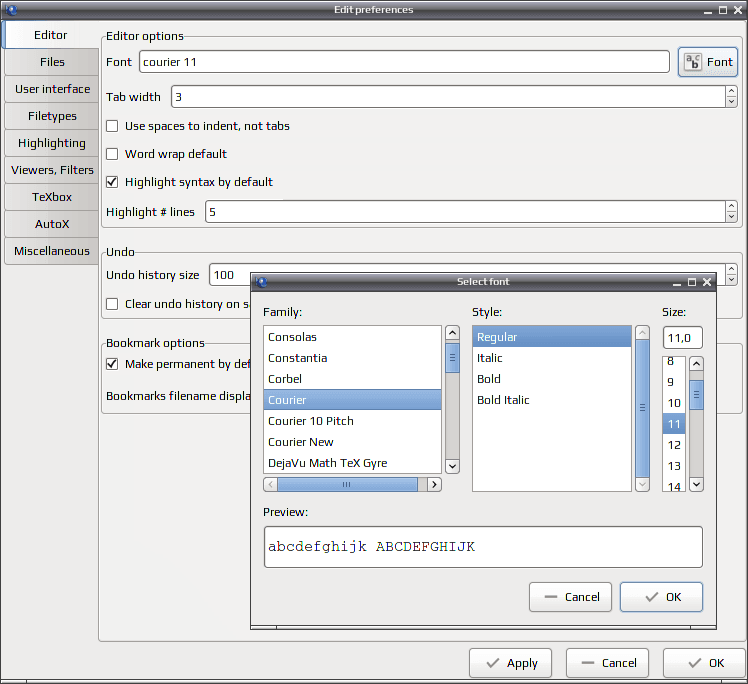Screen dimensions: 748x684
Task: Click Size list scroll up arrow
Action: tap(696, 364)
